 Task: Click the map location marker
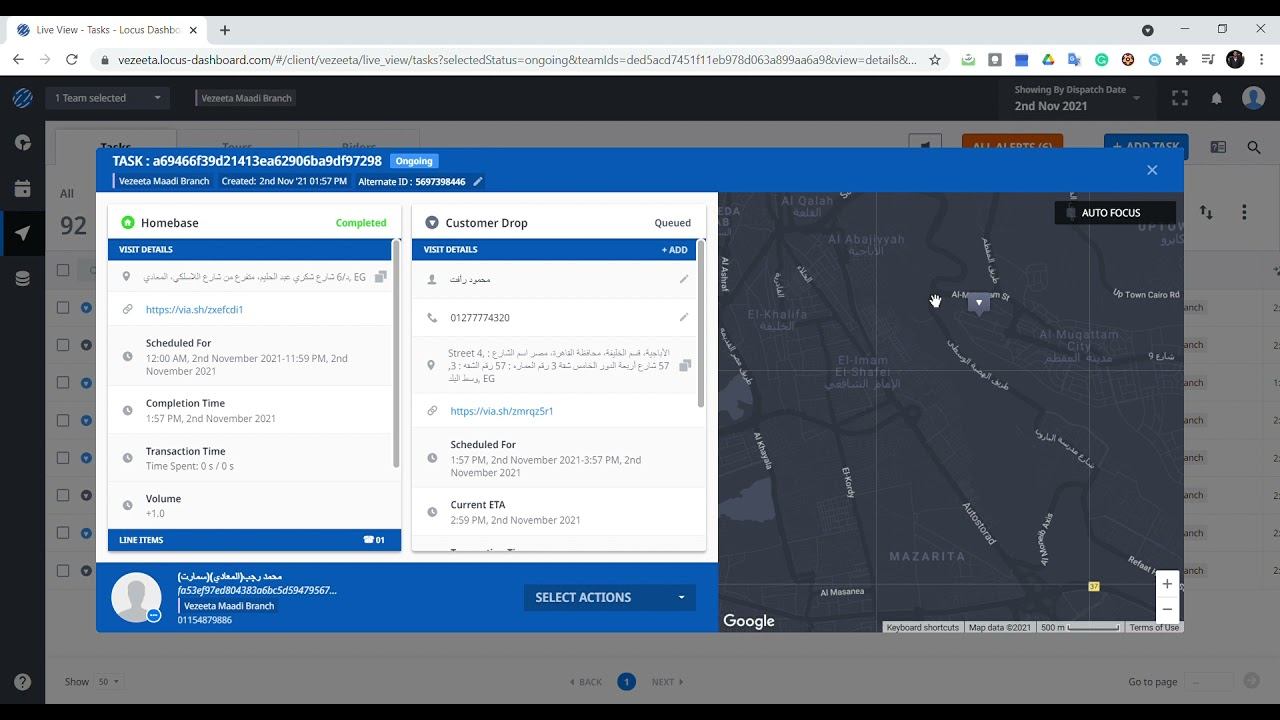click(x=979, y=302)
